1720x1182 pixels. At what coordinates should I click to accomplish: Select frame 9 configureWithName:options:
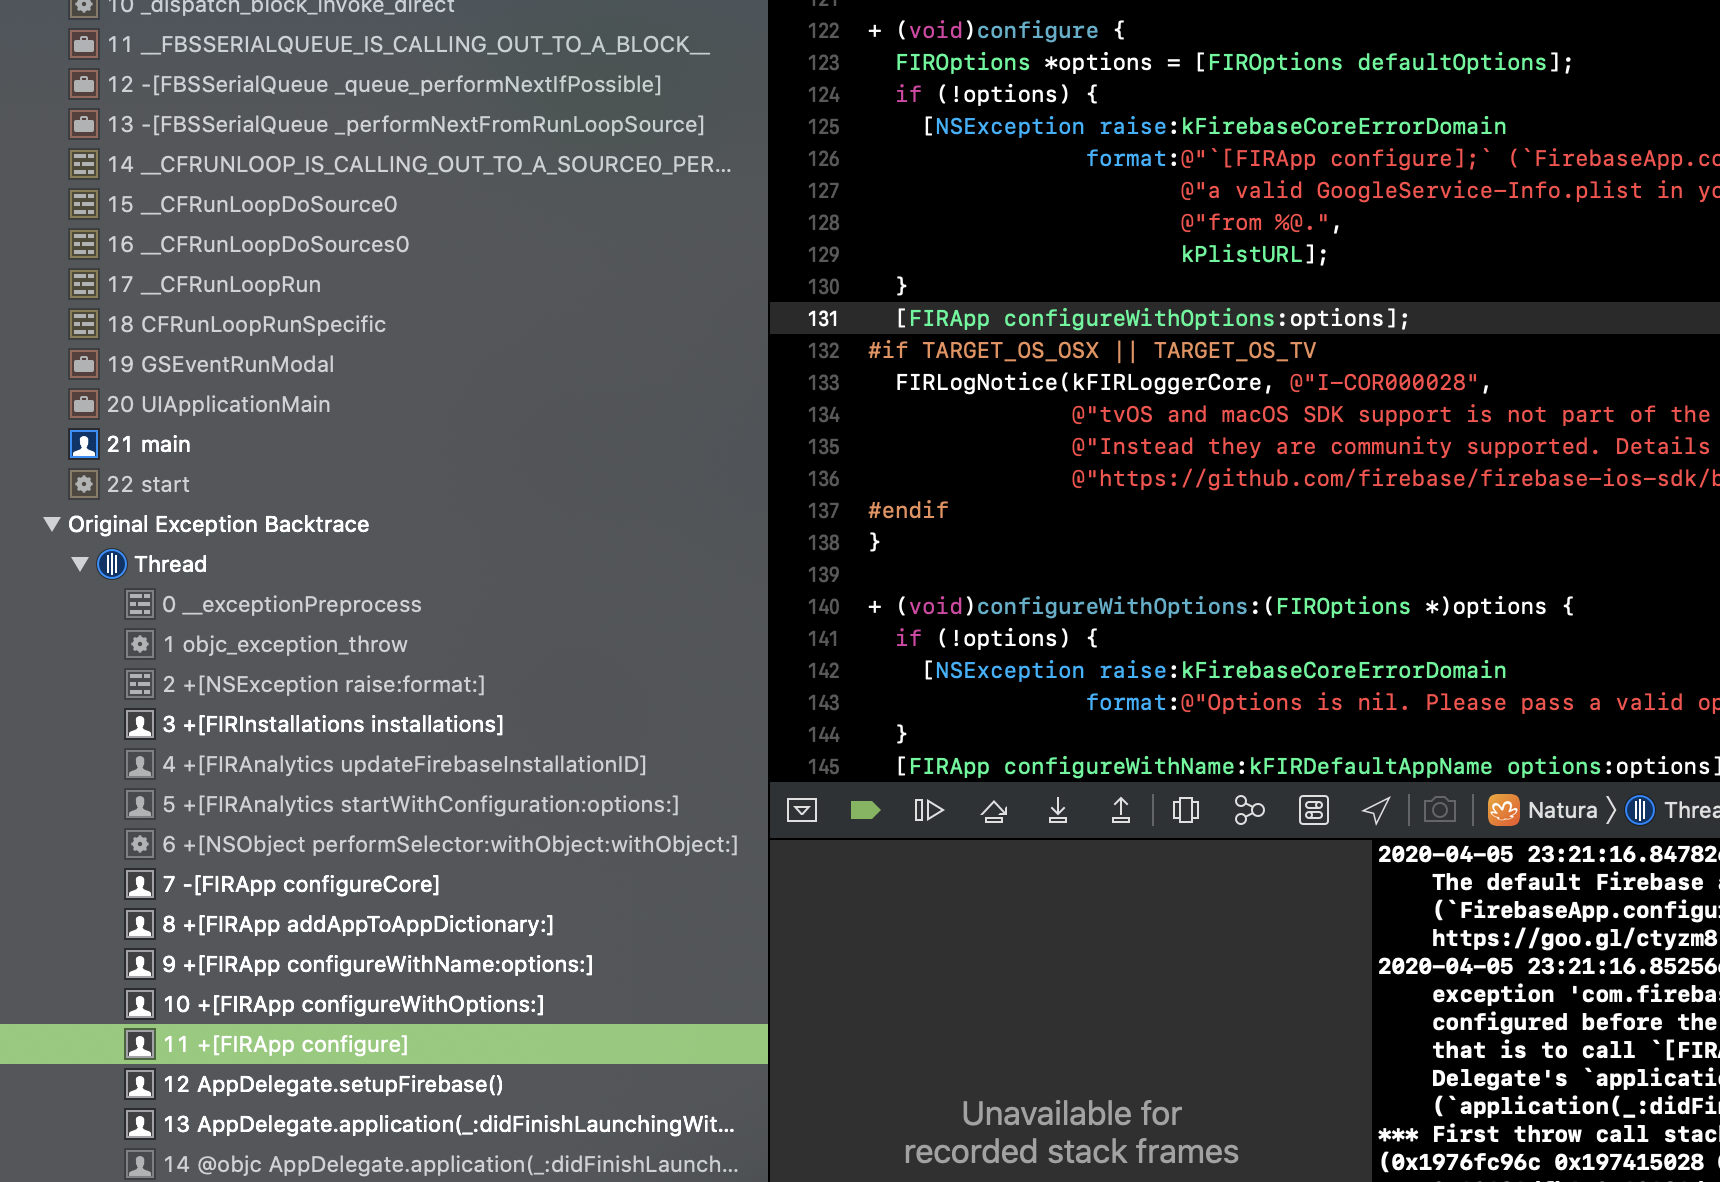coord(384,964)
